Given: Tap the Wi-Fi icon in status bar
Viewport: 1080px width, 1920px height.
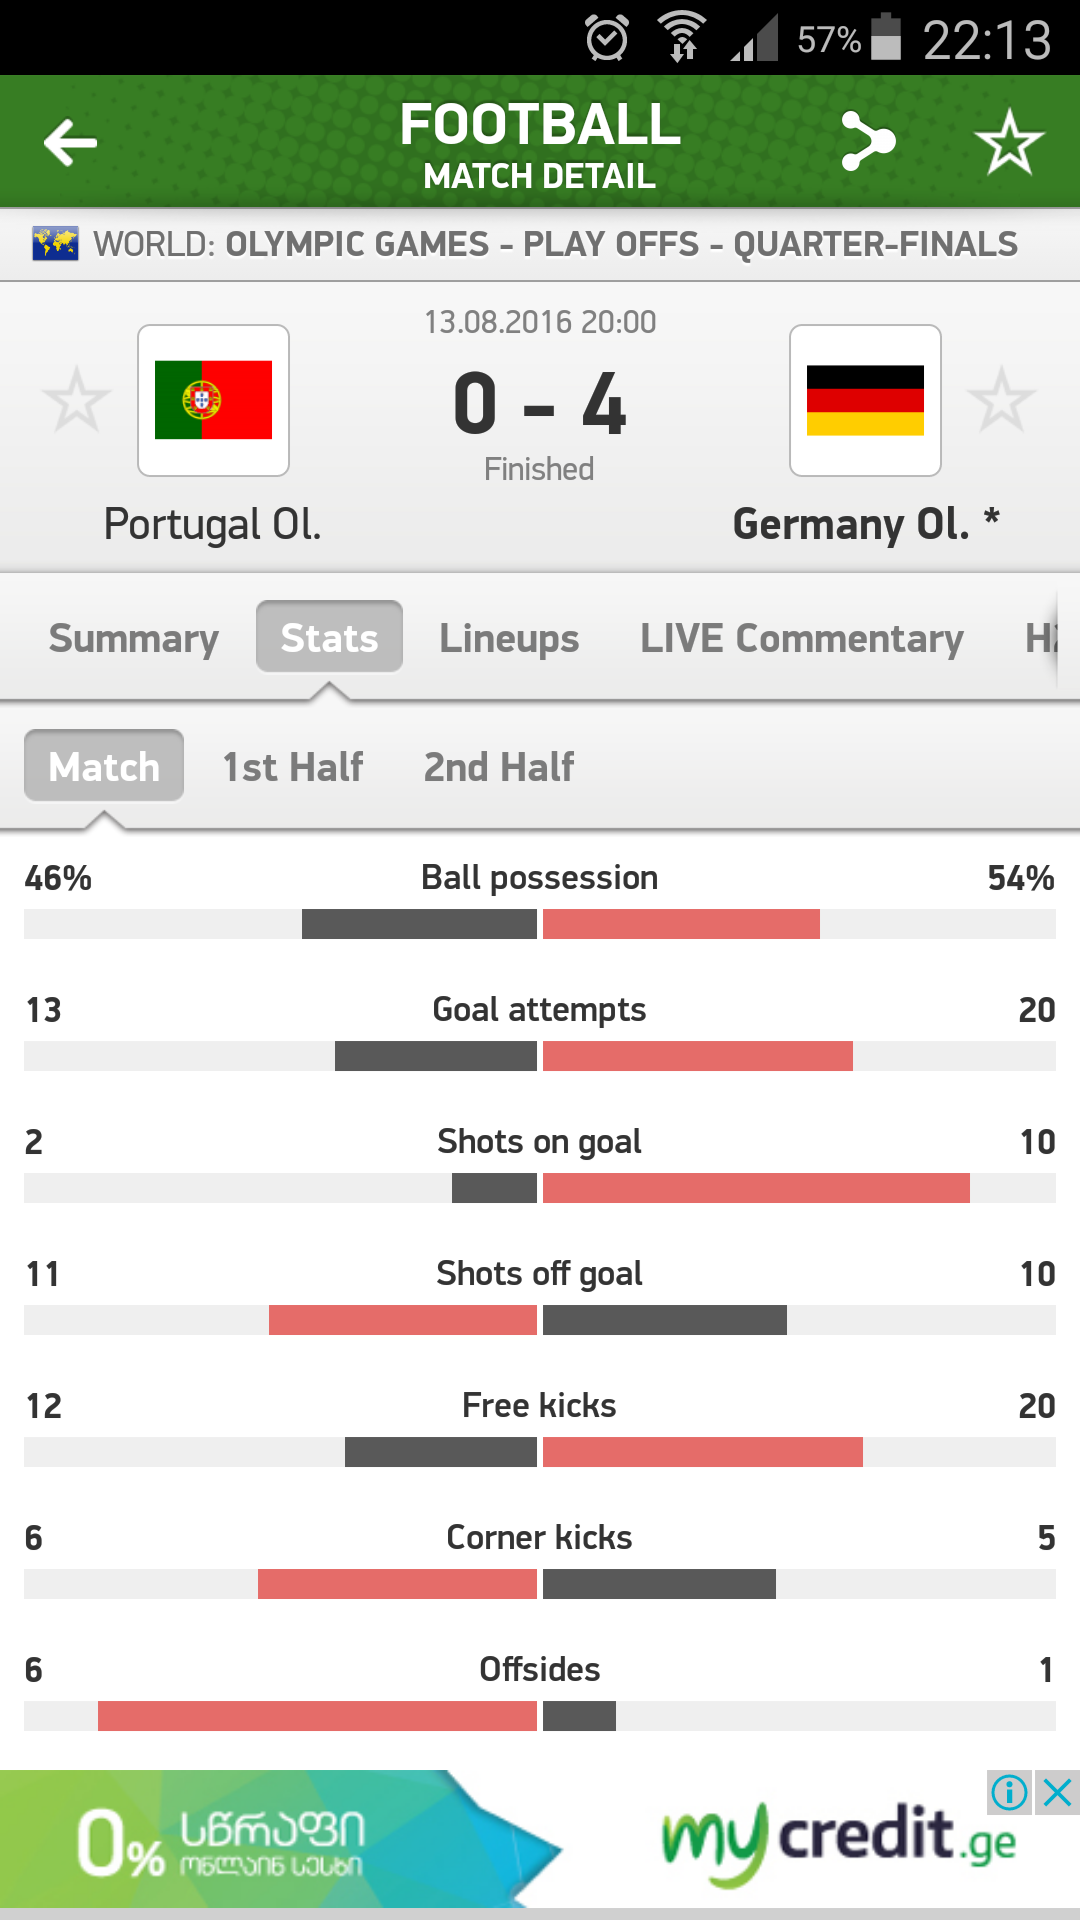Looking at the screenshot, I should click(x=682, y=38).
